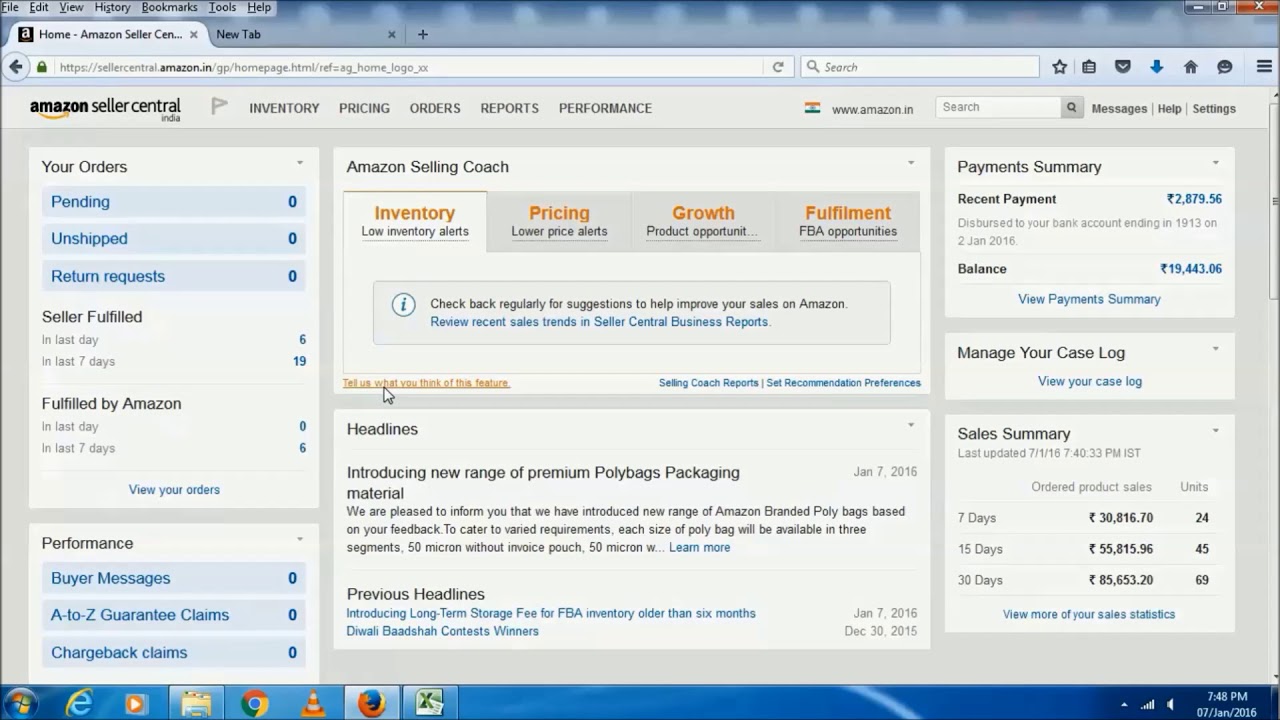Open the REPORTS navigation menu

pyautogui.click(x=509, y=108)
